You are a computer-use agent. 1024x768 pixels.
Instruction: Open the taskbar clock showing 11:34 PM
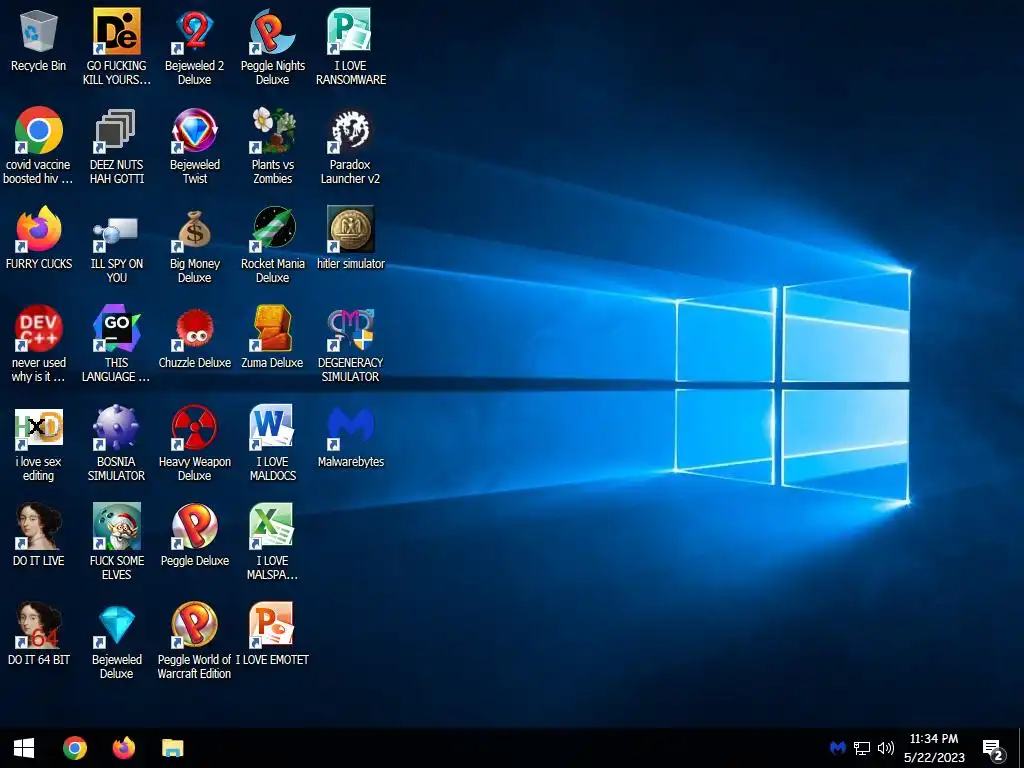tap(934, 748)
